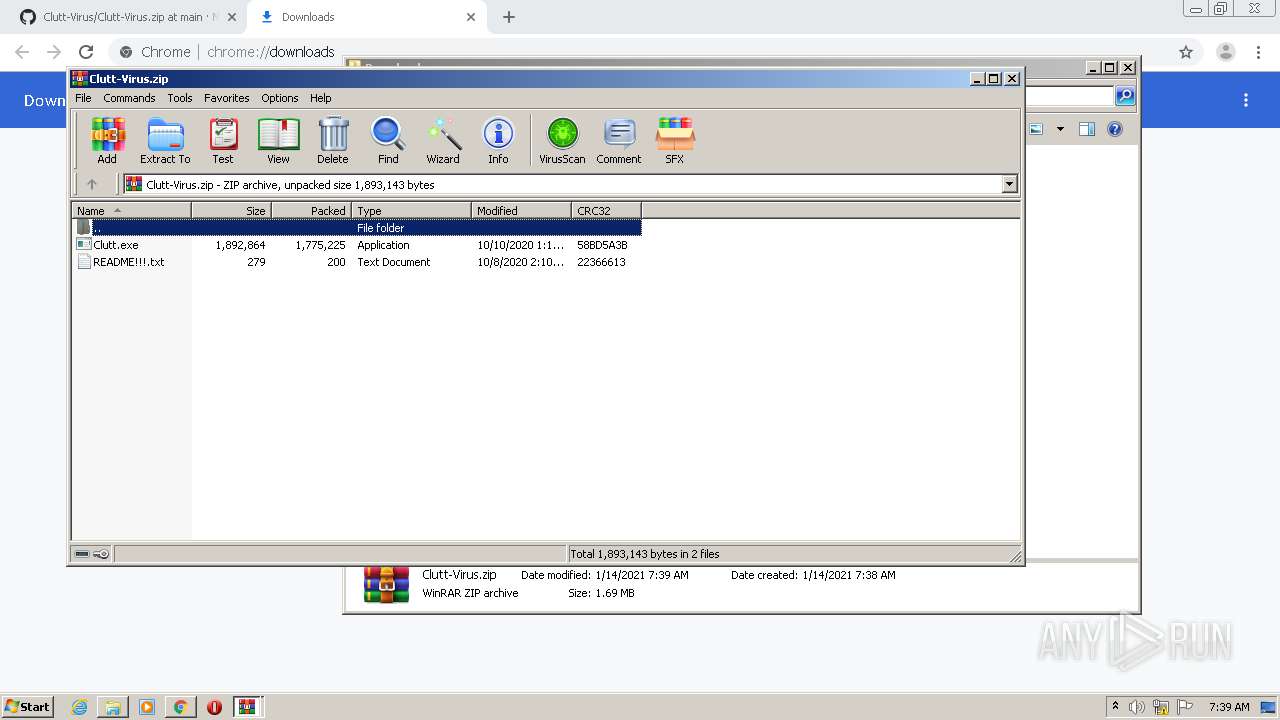
Task: Open Explorer help question mark icon
Action: pyautogui.click(x=1115, y=129)
